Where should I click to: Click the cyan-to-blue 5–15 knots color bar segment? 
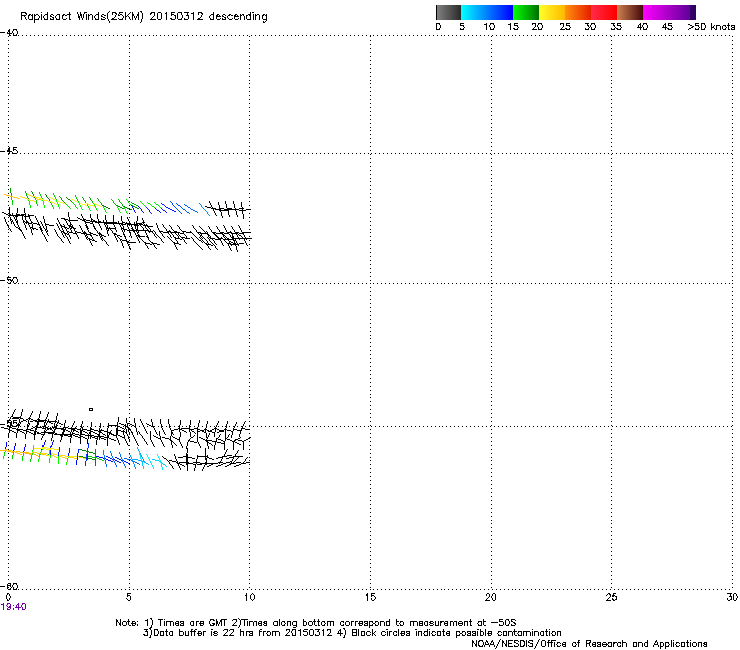pyautogui.click(x=487, y=12)
